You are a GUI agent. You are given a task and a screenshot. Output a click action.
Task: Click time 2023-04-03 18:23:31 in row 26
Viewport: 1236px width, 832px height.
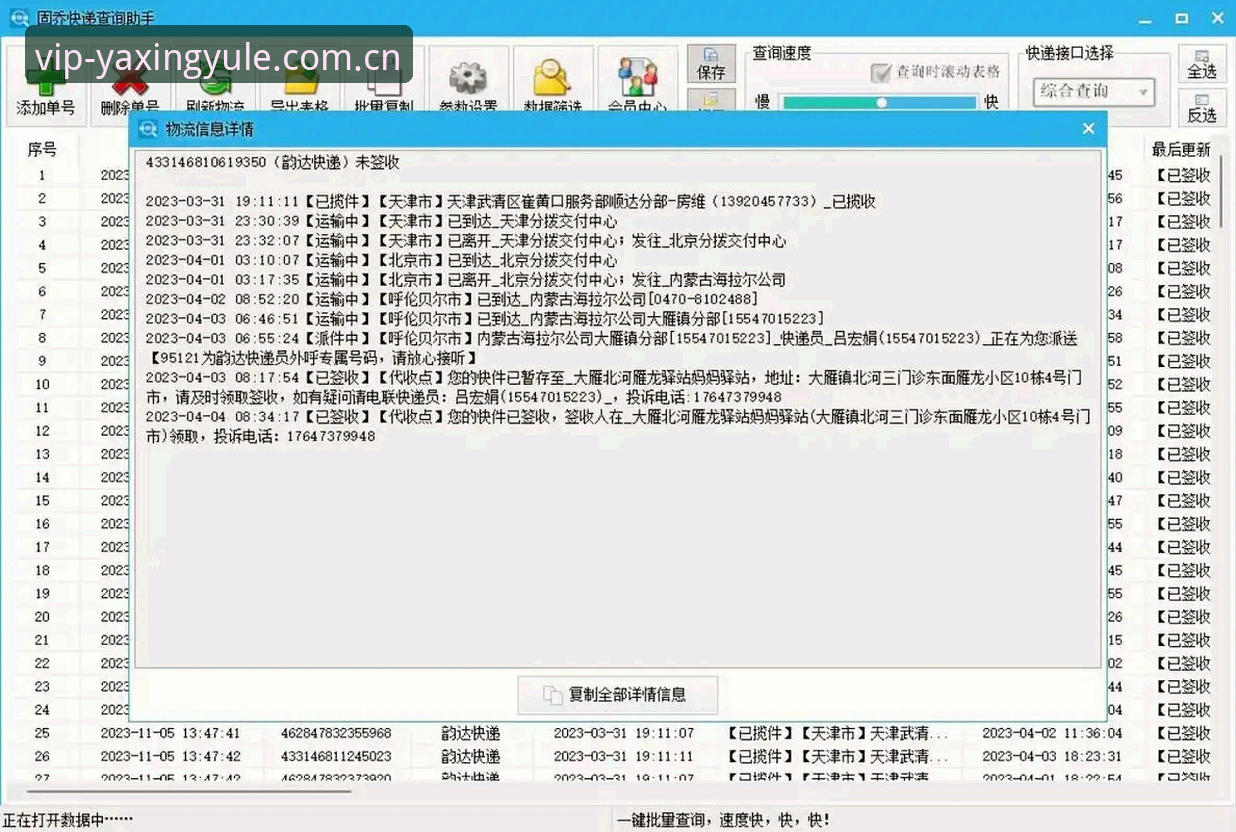point(1052,757)
